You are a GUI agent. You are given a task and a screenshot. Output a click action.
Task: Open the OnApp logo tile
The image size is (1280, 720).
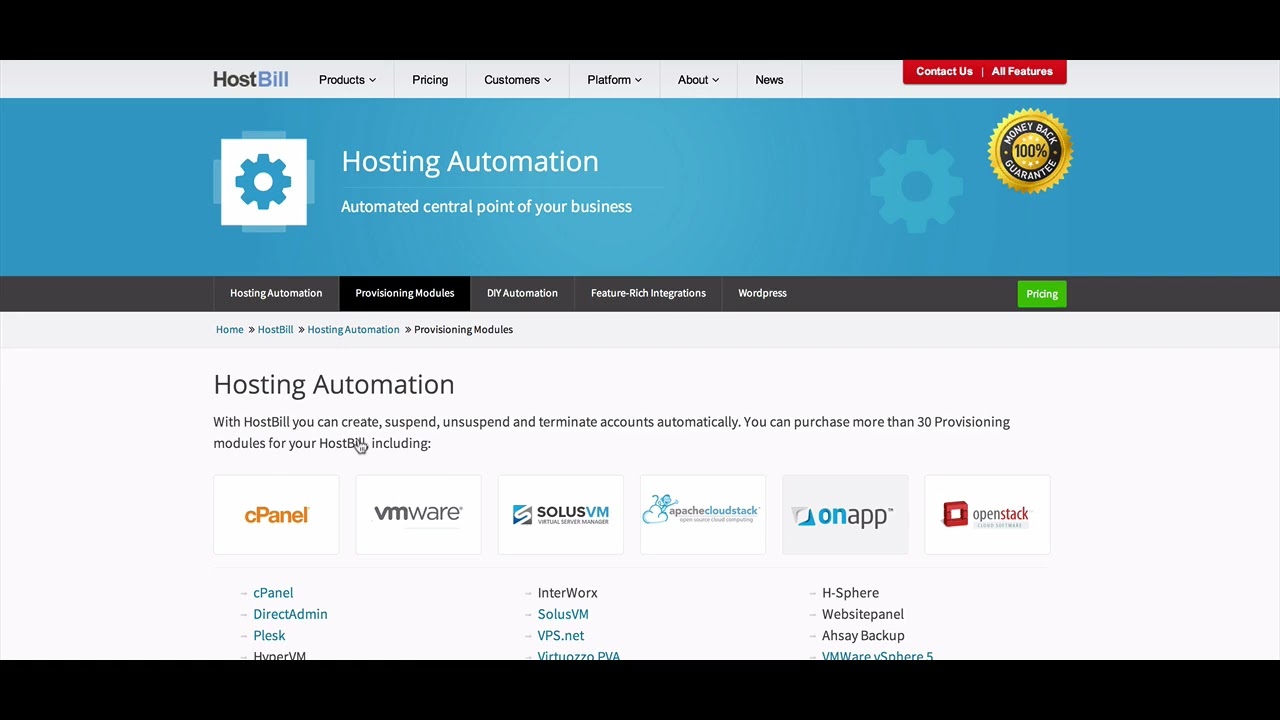[845, 514]
